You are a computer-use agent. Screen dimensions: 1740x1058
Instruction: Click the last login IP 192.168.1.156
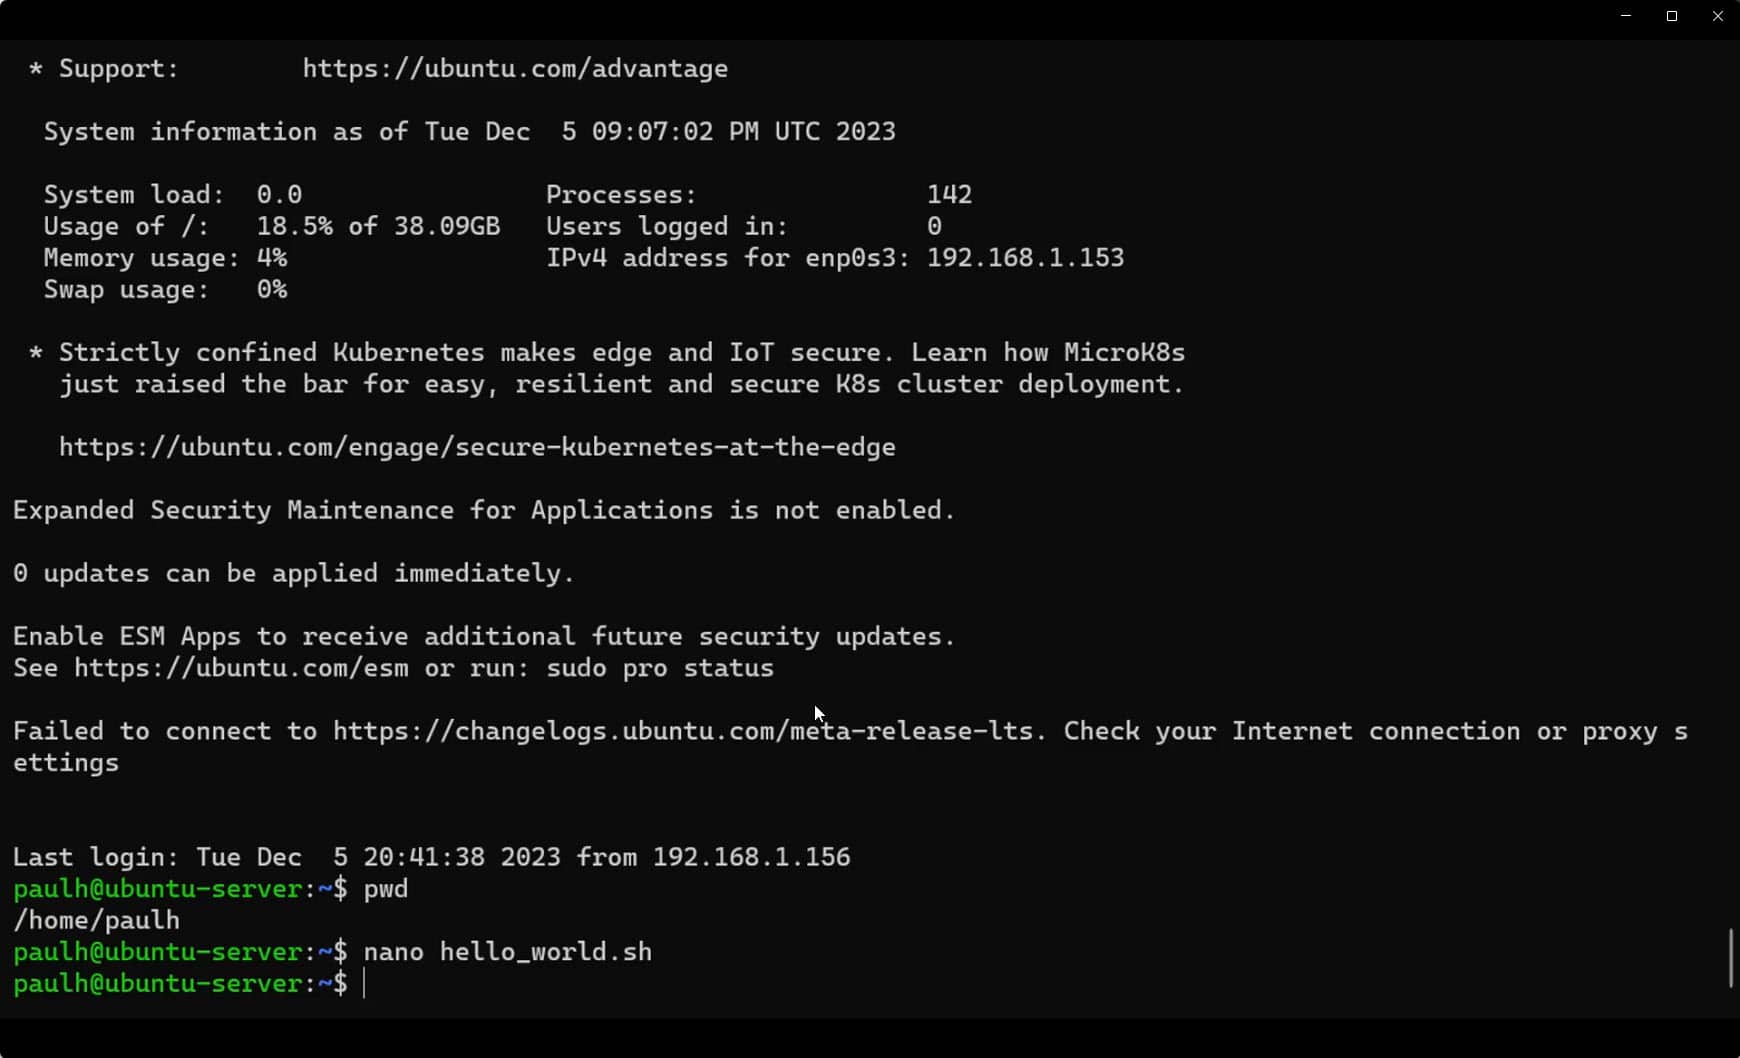[x=751, y=857]
